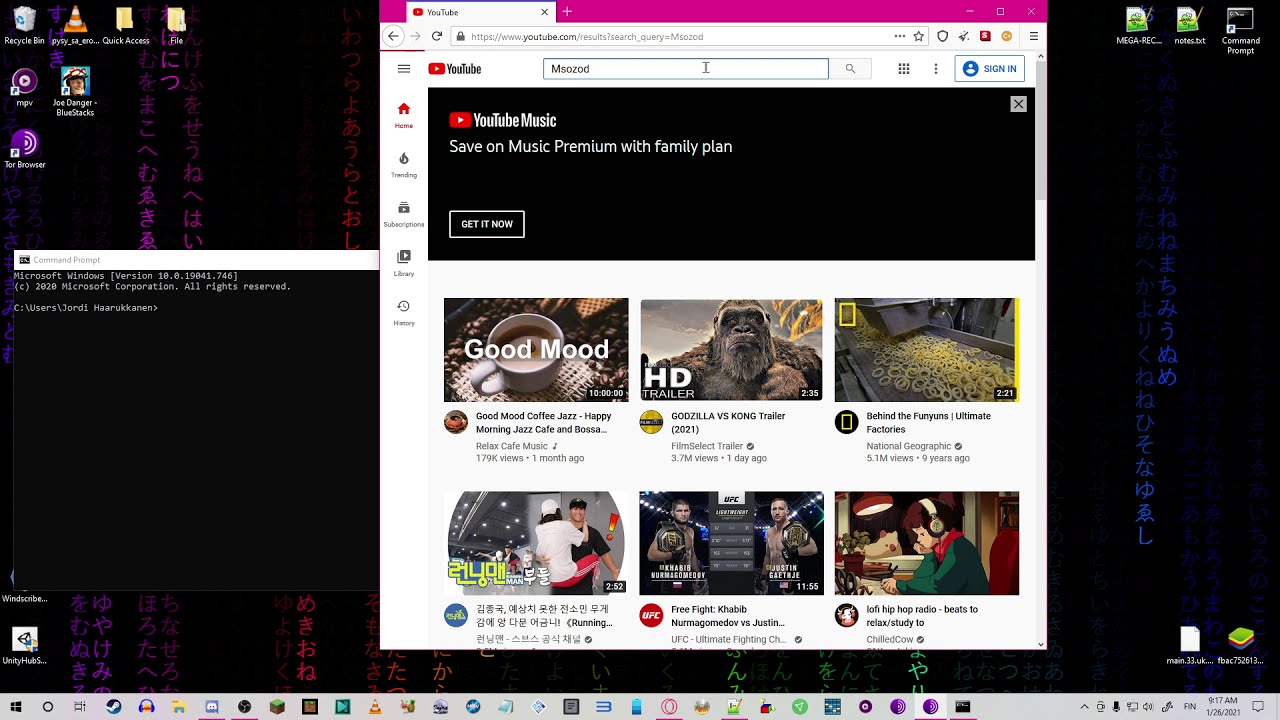Go back in Firefox
Screen dimensions: 1280x720
pos(393,36)
